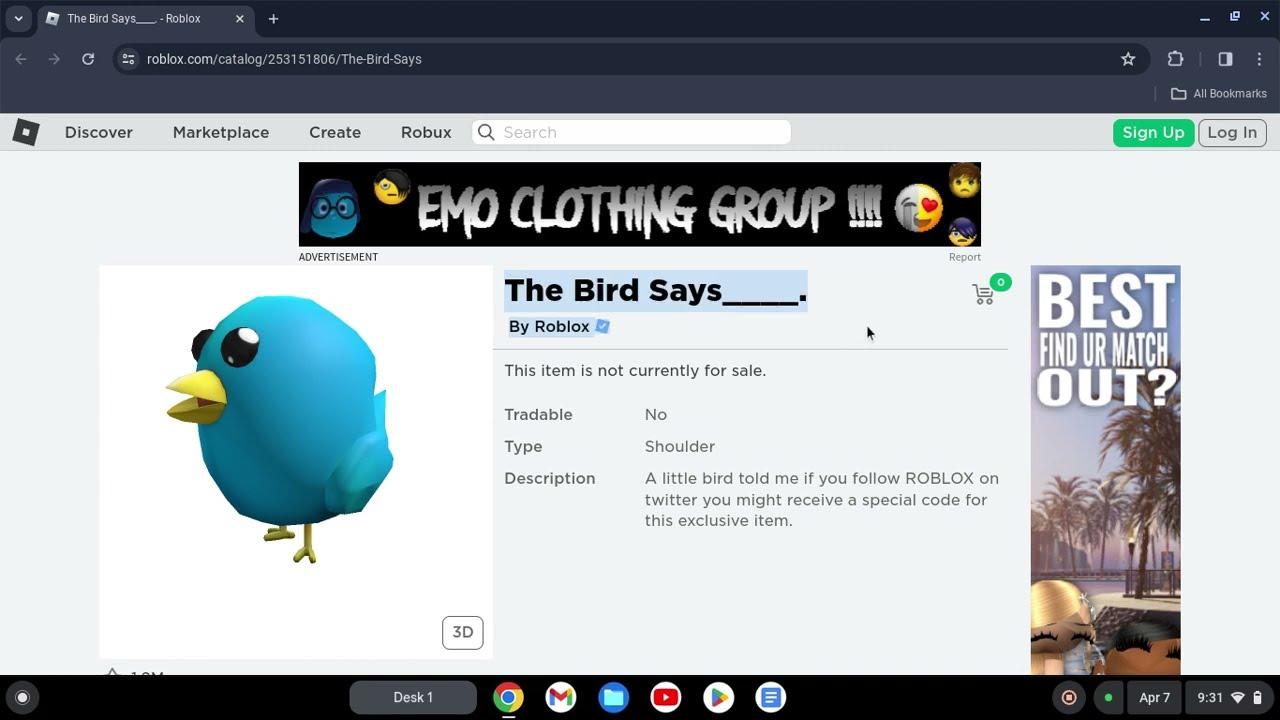View site information icon in address bar

[128, 59]
